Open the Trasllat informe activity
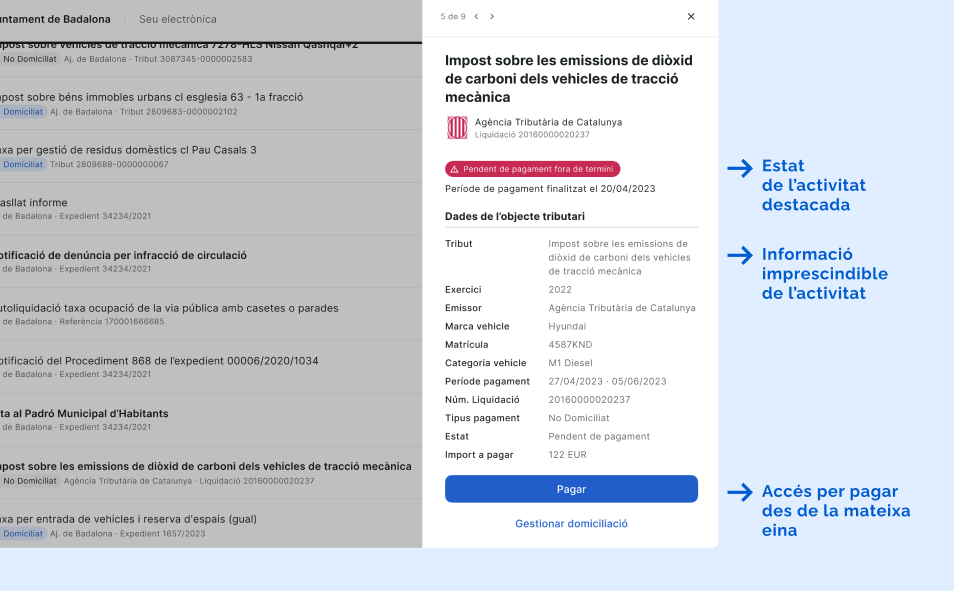This screenshot has height=591, width=954. tap(35, 202)
